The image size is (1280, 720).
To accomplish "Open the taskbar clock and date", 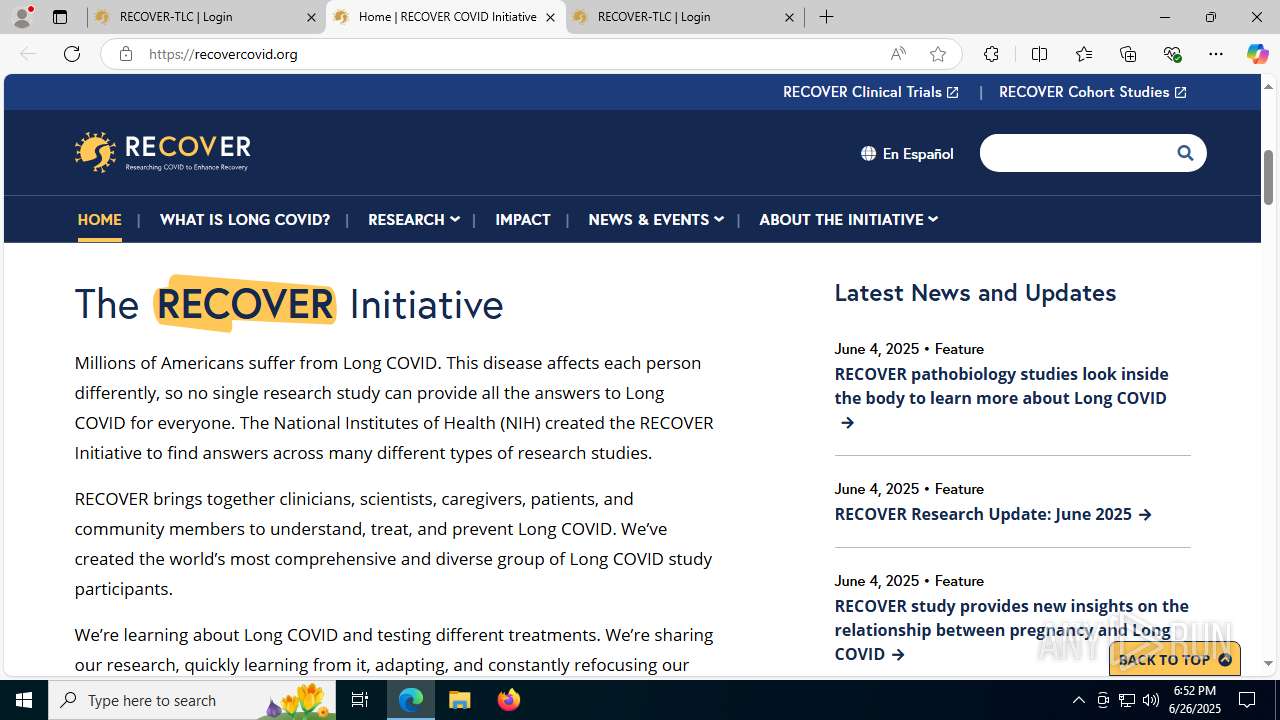I will click(1195, 700).
